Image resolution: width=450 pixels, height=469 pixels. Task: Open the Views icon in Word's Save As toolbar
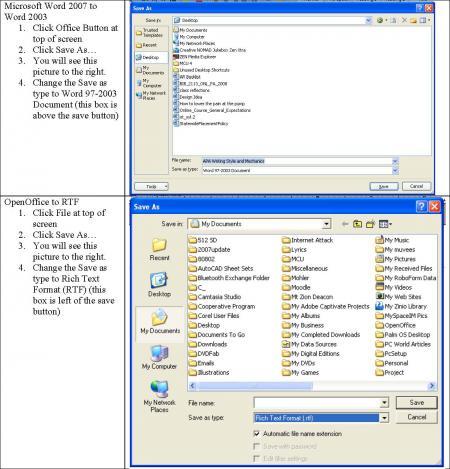424,20
